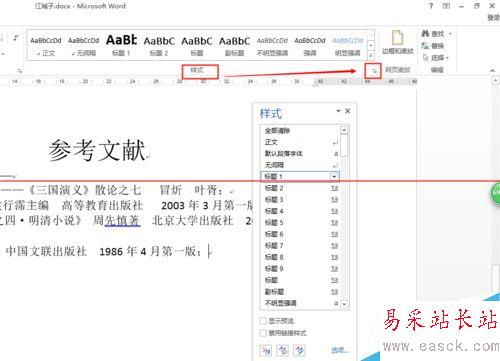Apply the 不明显强调 gallery style

(272, 46)
